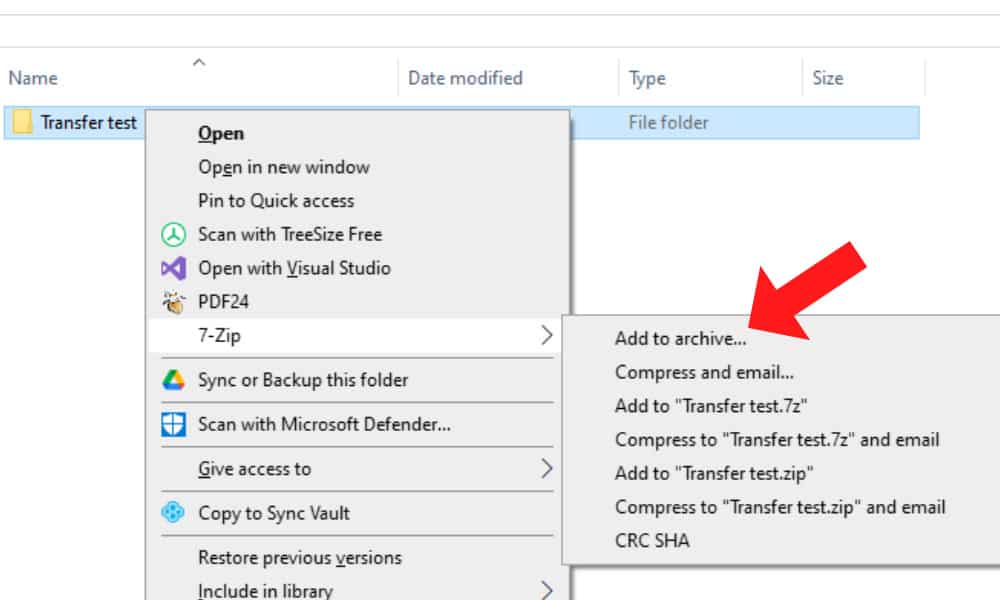Click Open in new window

click(283, 167)
